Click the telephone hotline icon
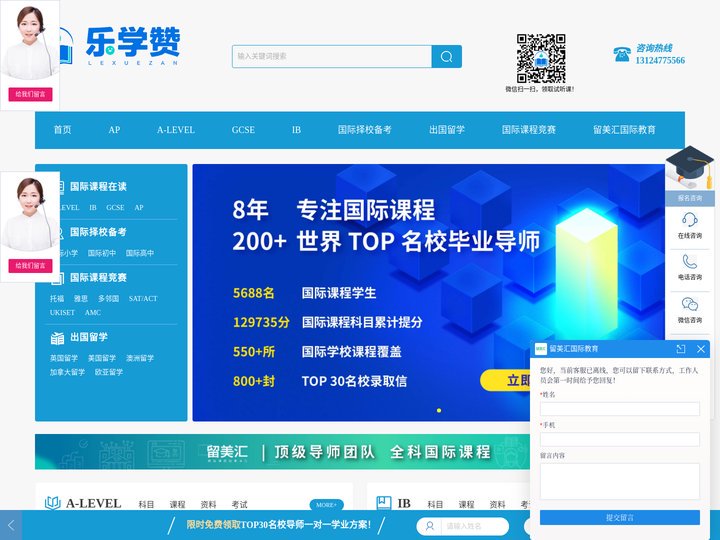Image resolution: width=720 pixels, height=540 pixels. (622, 54)
